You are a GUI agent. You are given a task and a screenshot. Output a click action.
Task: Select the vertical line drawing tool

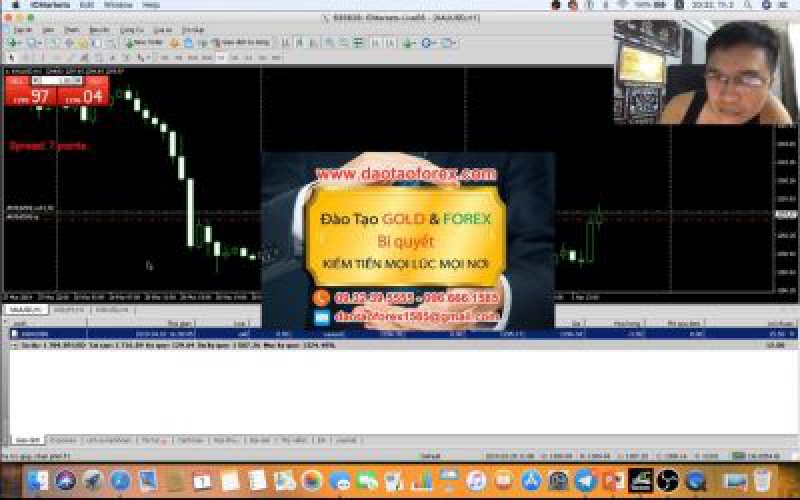click(42, 58)
